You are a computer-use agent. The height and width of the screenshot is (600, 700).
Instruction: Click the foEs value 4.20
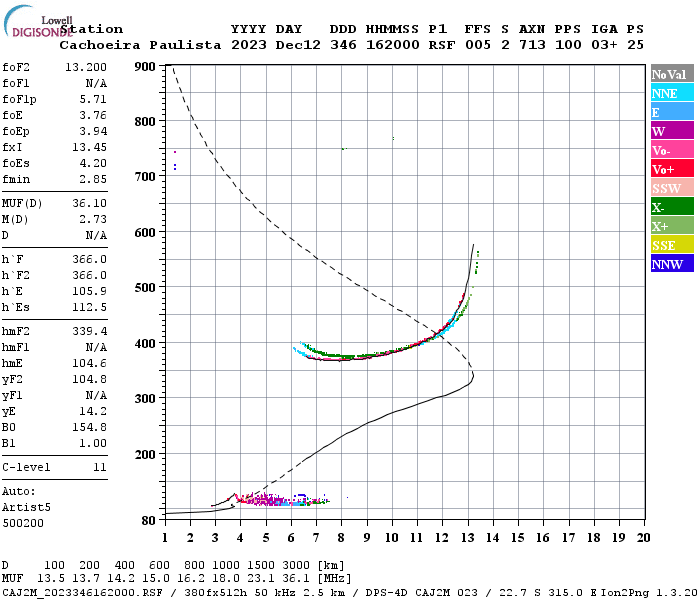(93, 163)
